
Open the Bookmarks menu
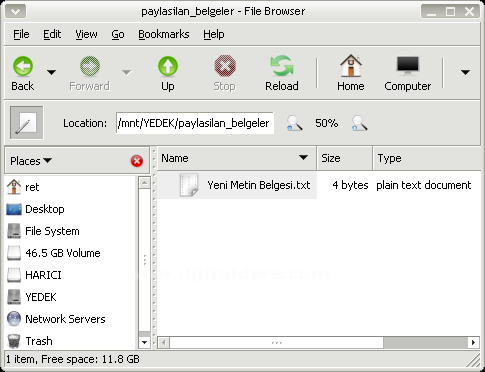tap(164, 34)
